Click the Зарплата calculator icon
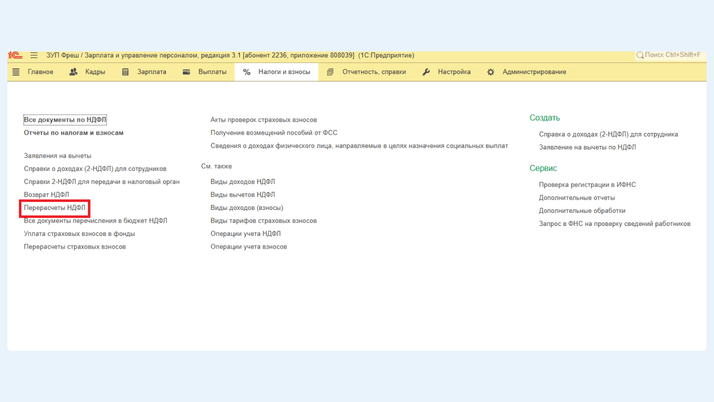 point(125,72)
